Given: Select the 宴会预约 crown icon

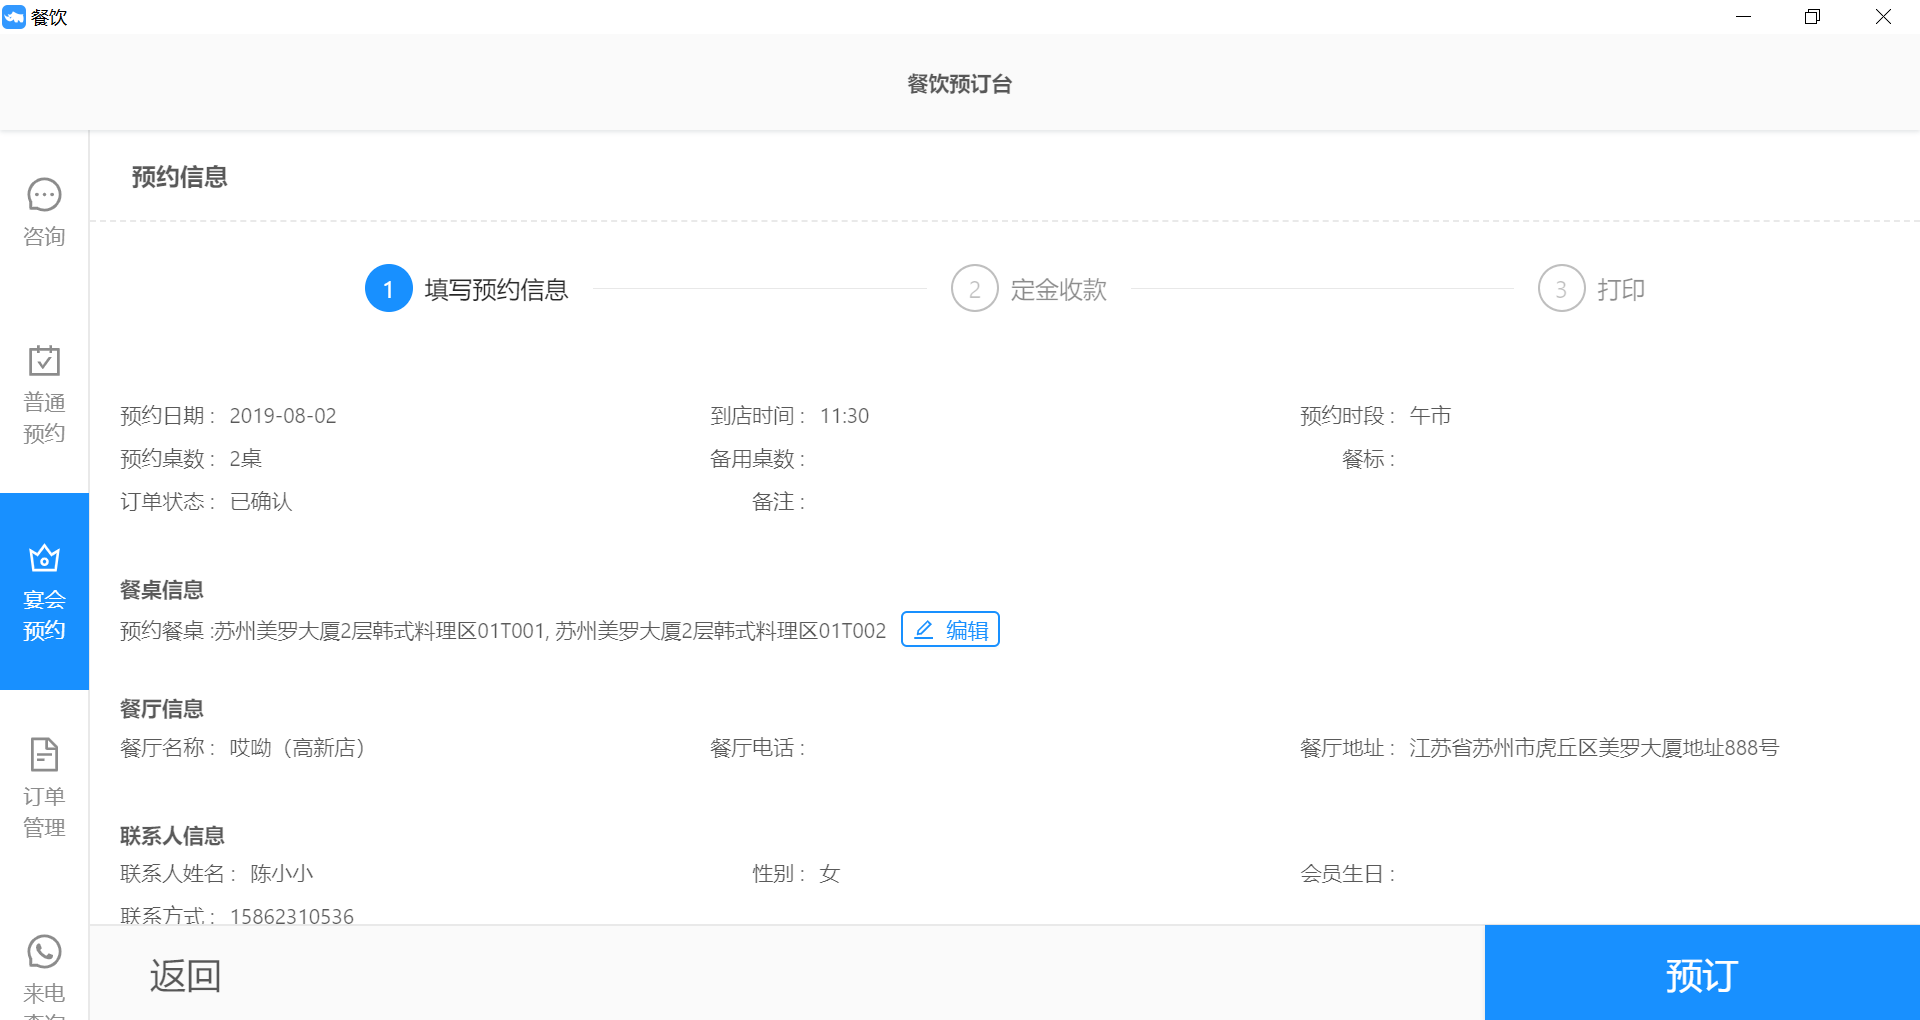Looking at the screenshot, I should tap(44, 557).
